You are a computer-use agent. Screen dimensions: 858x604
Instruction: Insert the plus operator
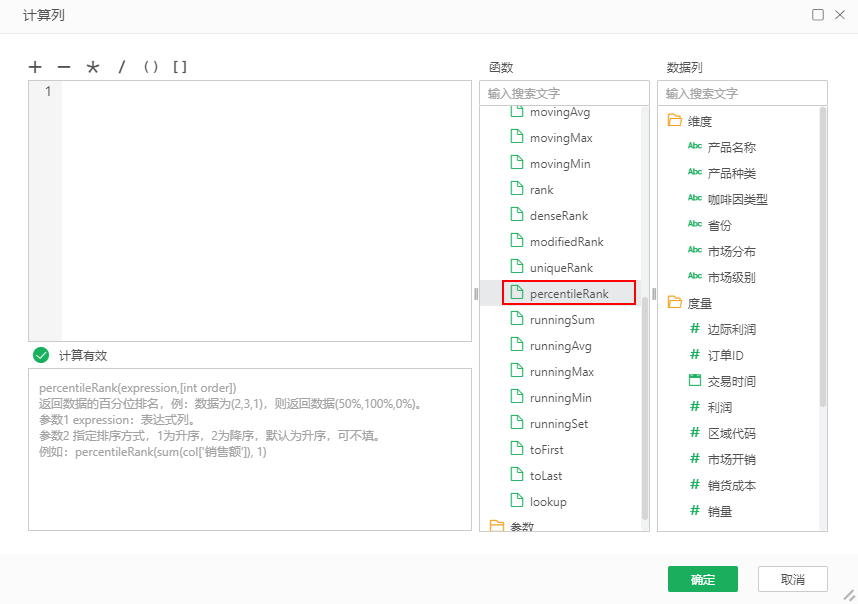tap(35, 67)
